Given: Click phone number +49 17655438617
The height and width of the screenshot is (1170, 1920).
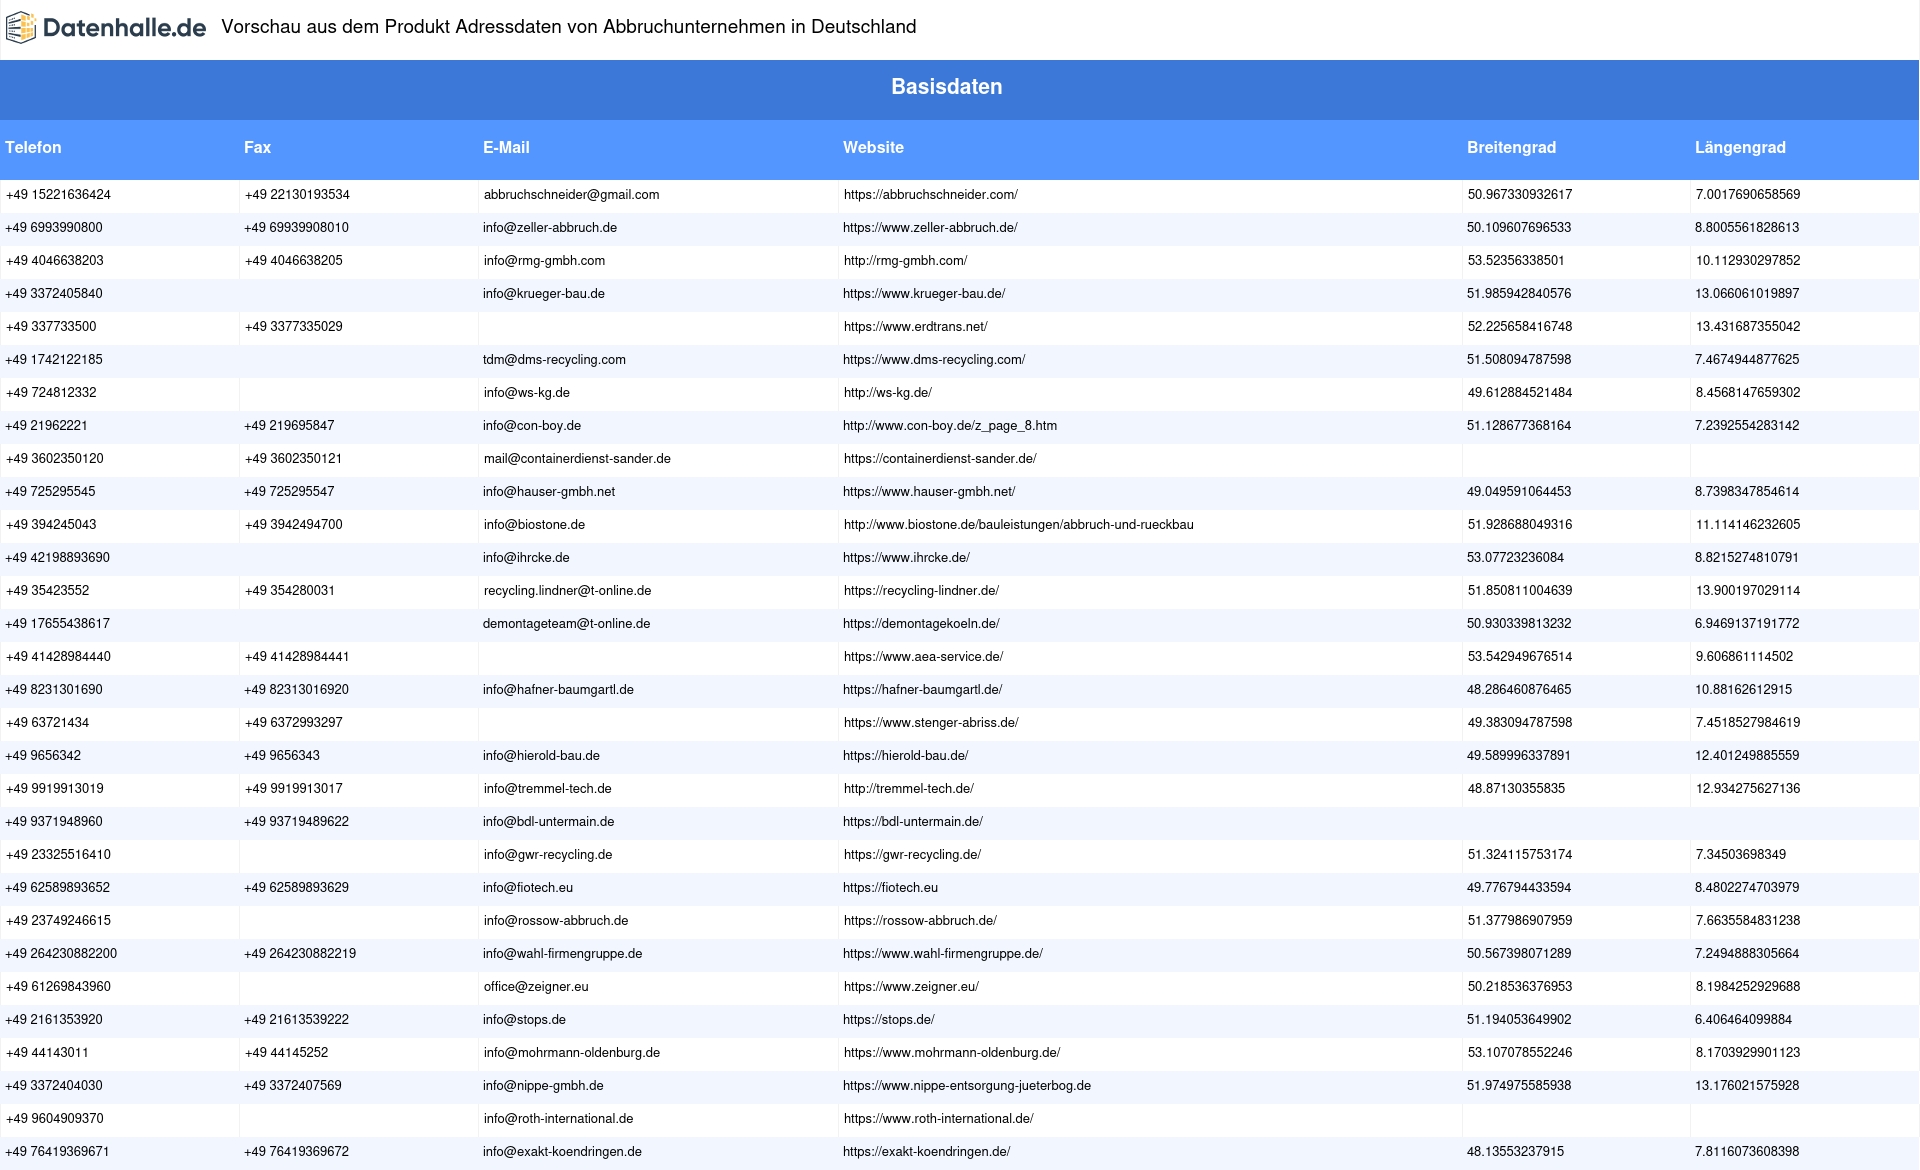Looking at the screenshot, I should [x=58, y=624].
